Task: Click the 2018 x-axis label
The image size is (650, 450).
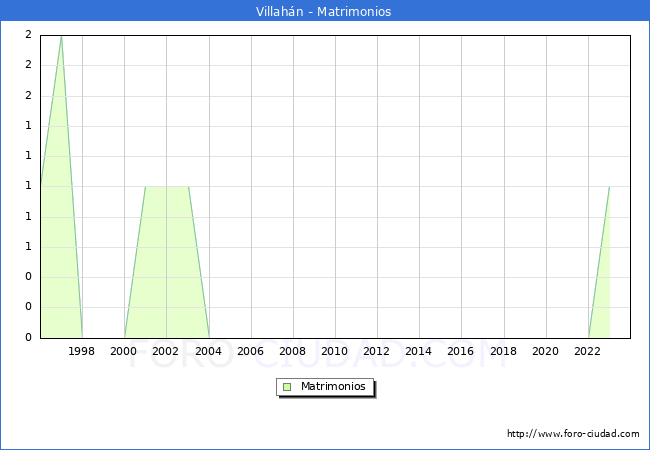Action: (503, 351)
